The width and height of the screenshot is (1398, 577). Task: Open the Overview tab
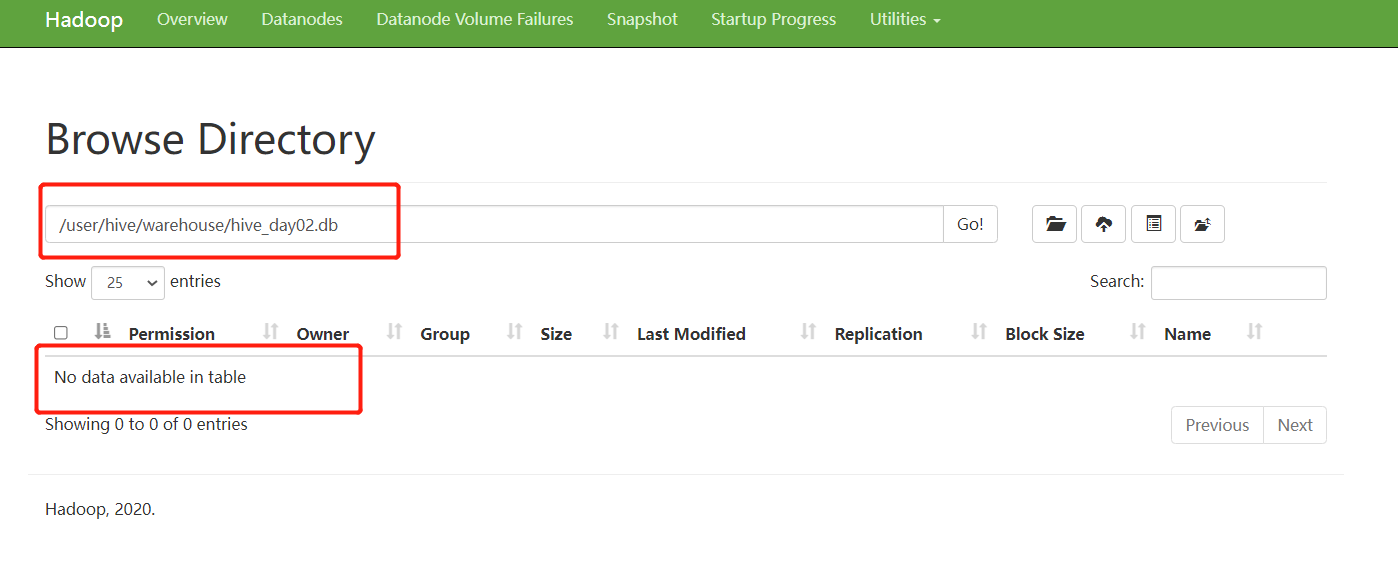(192, 20)
